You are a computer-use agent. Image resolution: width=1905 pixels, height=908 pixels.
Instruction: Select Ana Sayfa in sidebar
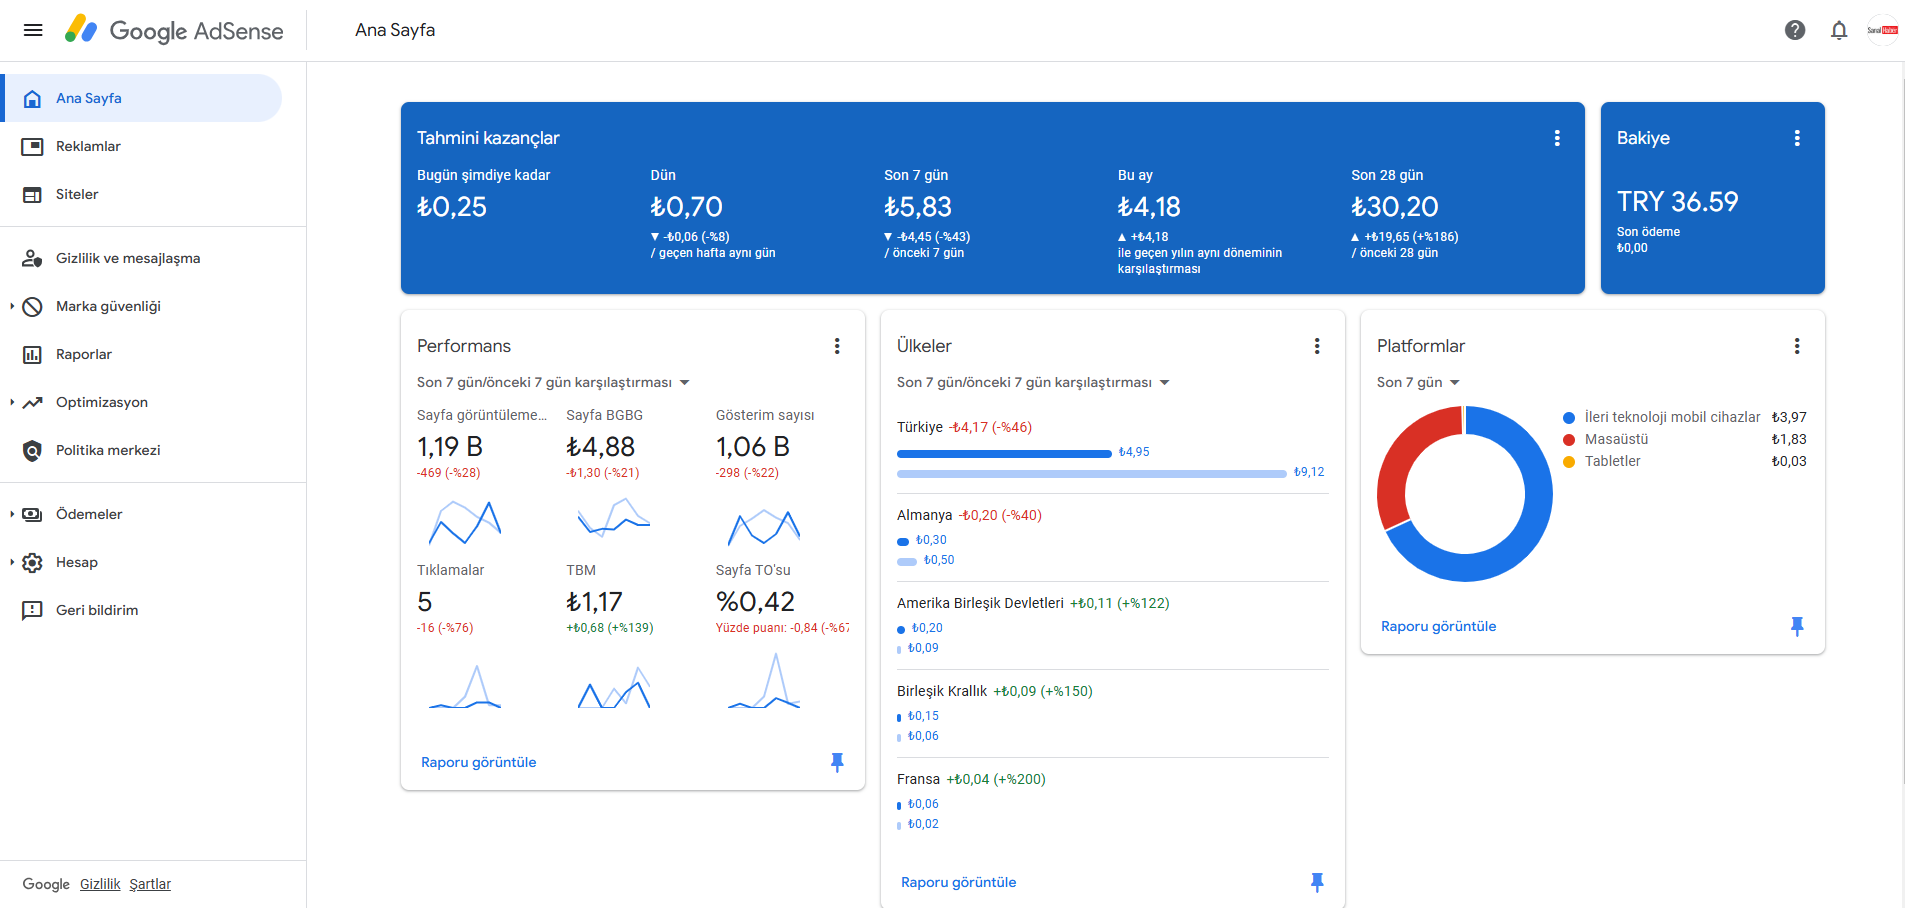pyautogui.click(x=141, y=98)
